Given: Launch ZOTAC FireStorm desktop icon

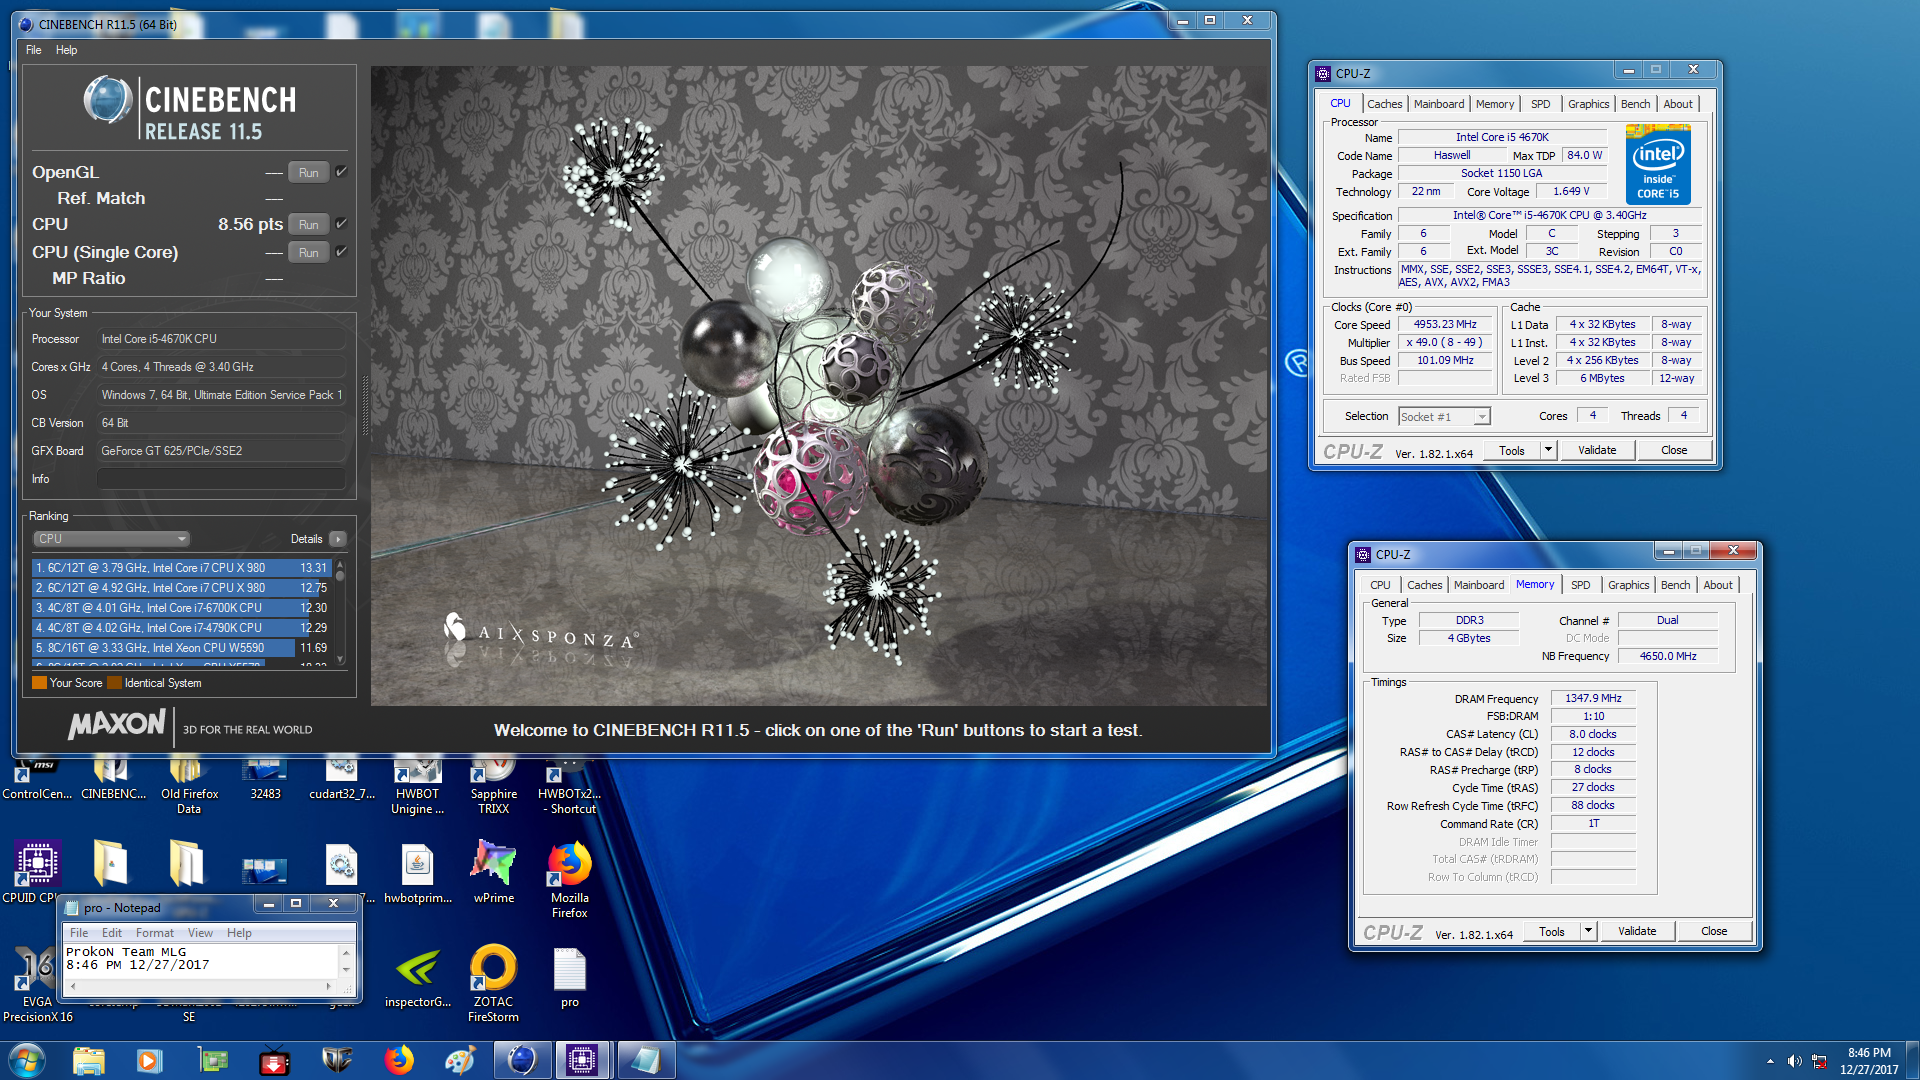Looking at the screenshot, I should click(493, 983).
